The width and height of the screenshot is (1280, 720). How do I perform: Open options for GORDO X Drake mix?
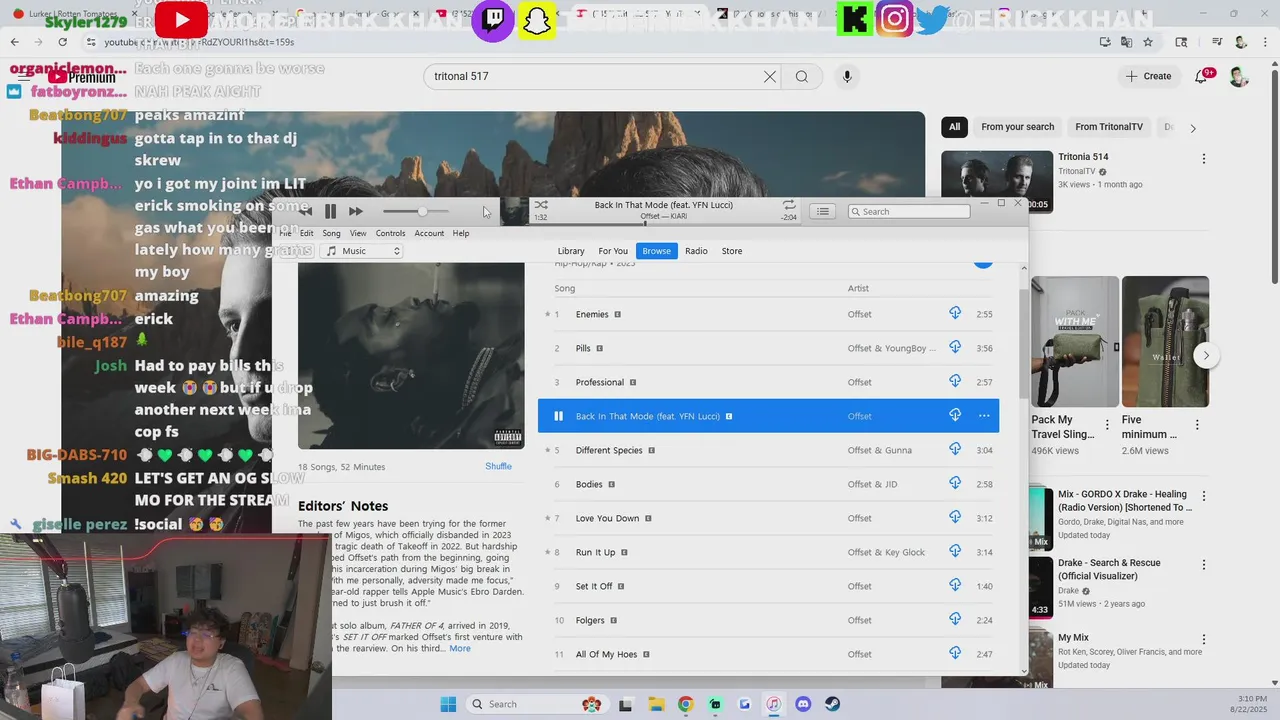coord(1203,496)
